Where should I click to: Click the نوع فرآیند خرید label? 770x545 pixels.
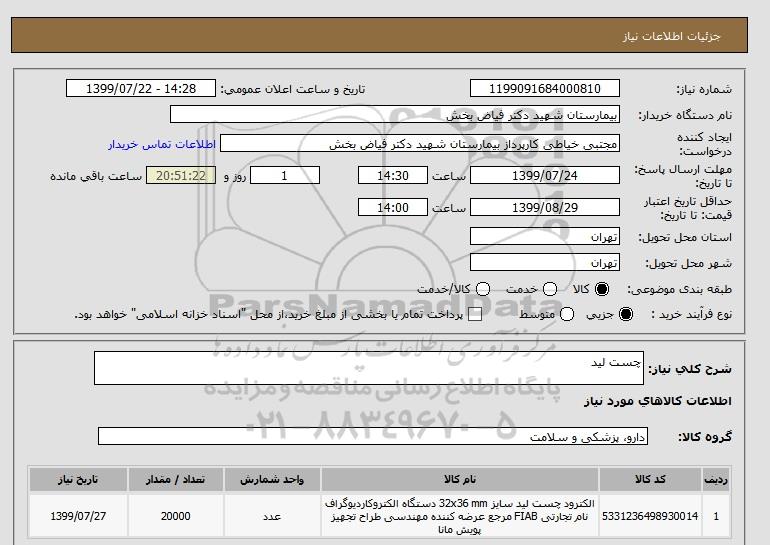[x=691, y=314]
